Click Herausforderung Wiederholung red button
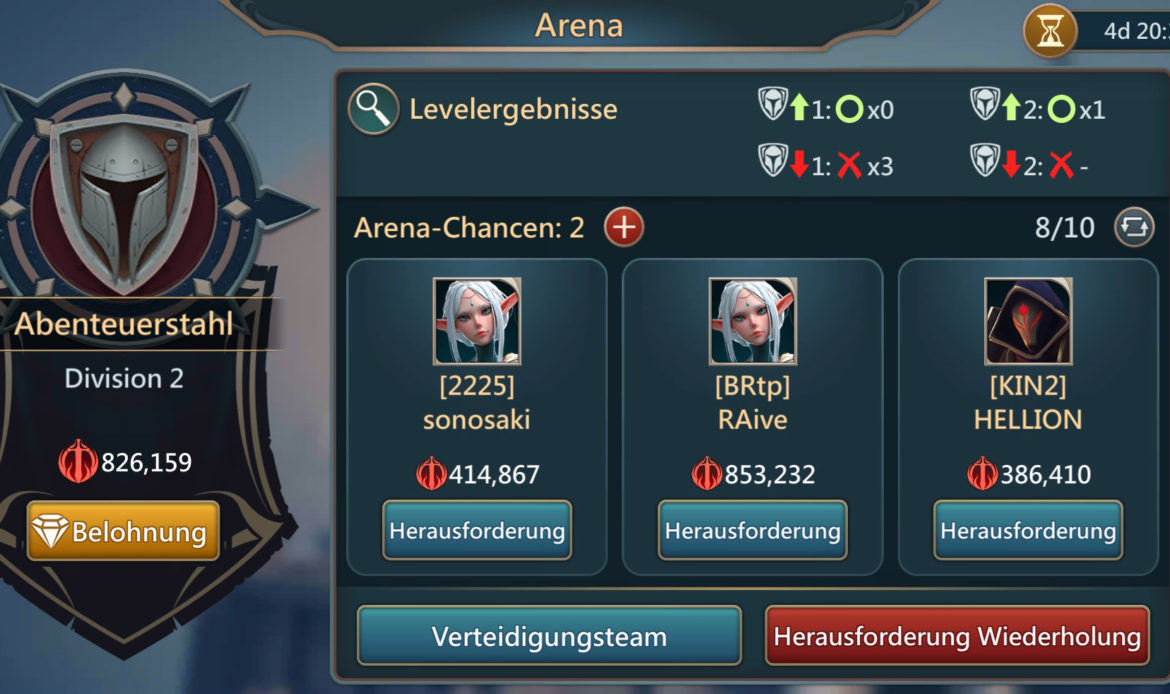1170x694 pixels. point(957,636)
